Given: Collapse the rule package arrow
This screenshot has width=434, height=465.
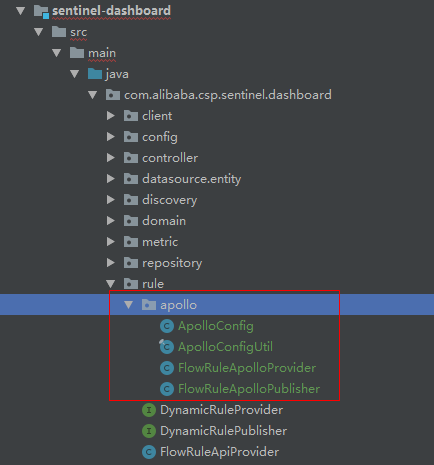Looking at the screenshot, I should click(x=111, y=284).
